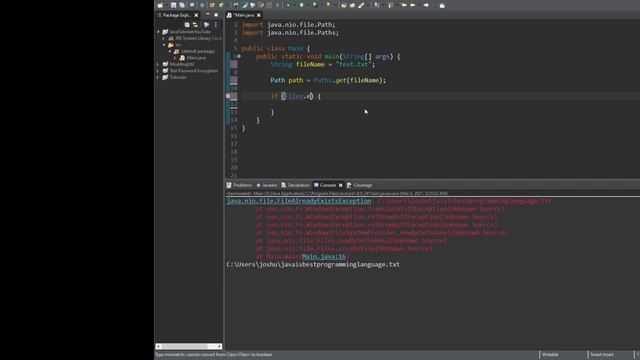Click the white forward arrow in toolbar
Image resolution: width=640 pixels, height=360 pixels.
[x=426, y=5]
